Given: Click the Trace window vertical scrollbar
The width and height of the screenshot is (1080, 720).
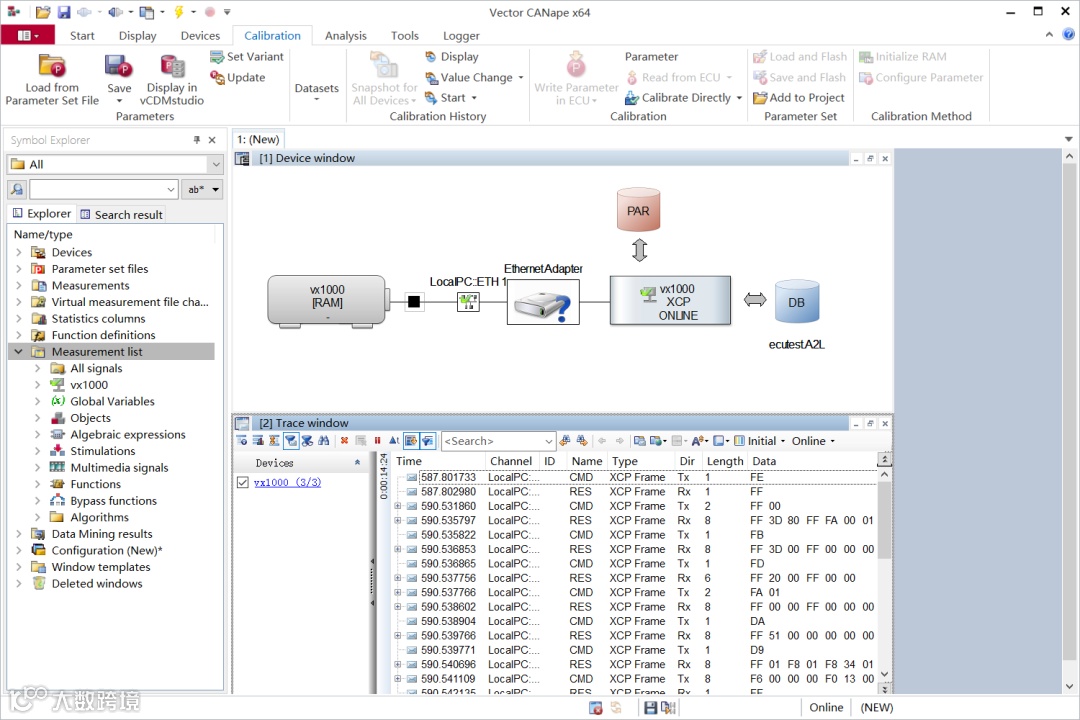Looking at the screenshot, I should 885,575.
